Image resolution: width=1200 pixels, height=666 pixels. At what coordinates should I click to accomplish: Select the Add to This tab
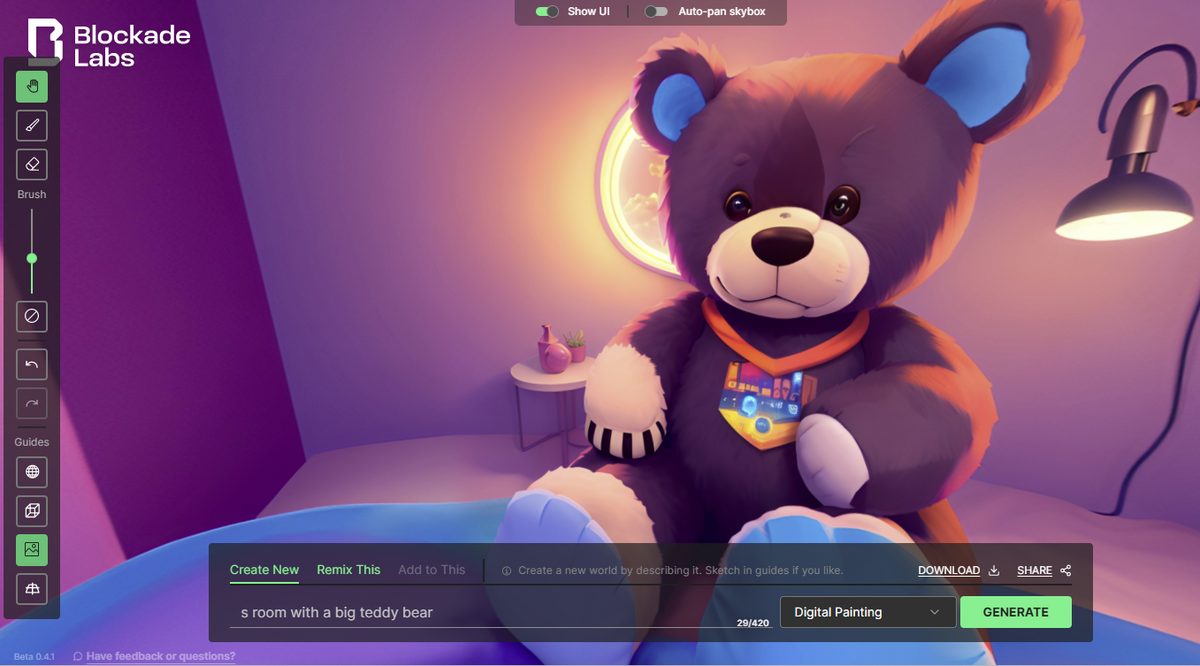click(432, 570)
